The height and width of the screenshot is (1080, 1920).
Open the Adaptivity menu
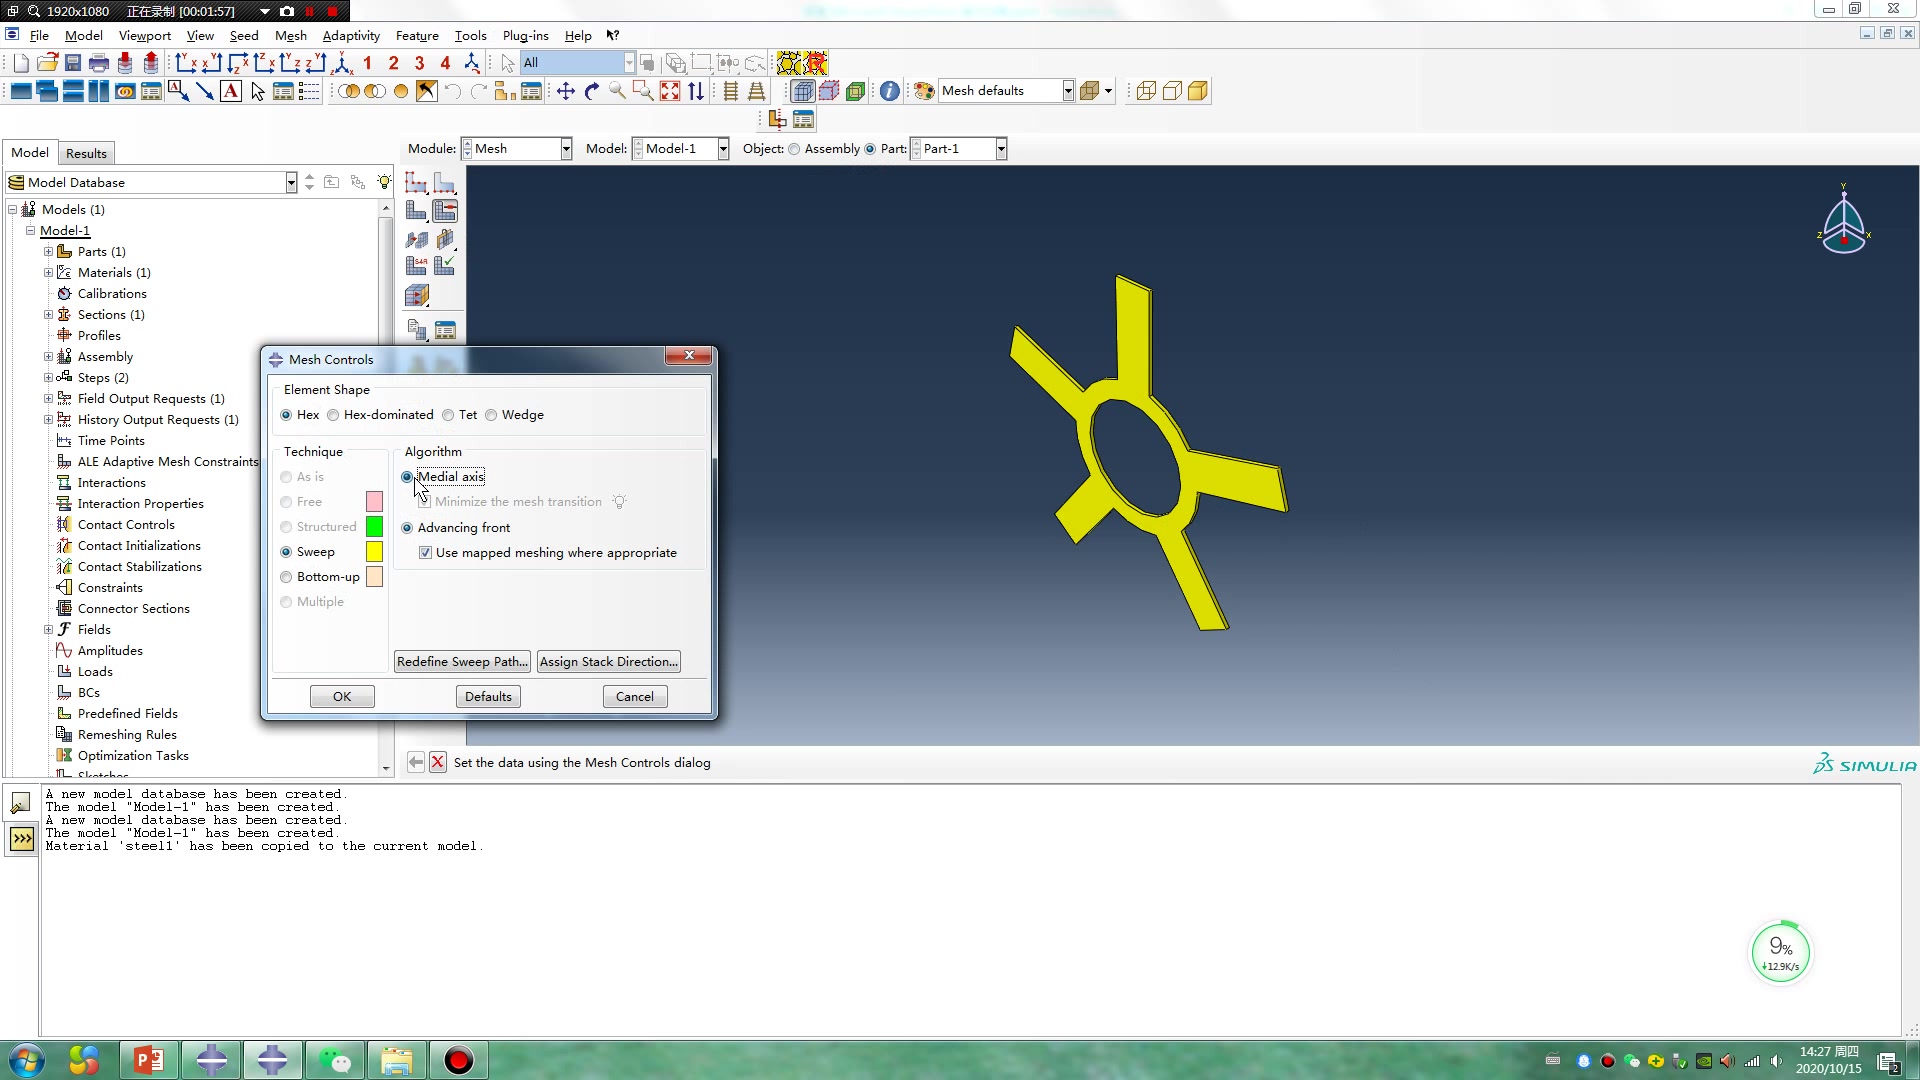pos(349,36)
